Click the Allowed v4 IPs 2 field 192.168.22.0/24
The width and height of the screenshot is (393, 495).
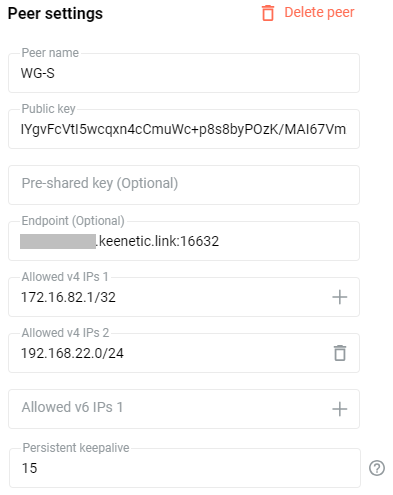tap(184, 353)
